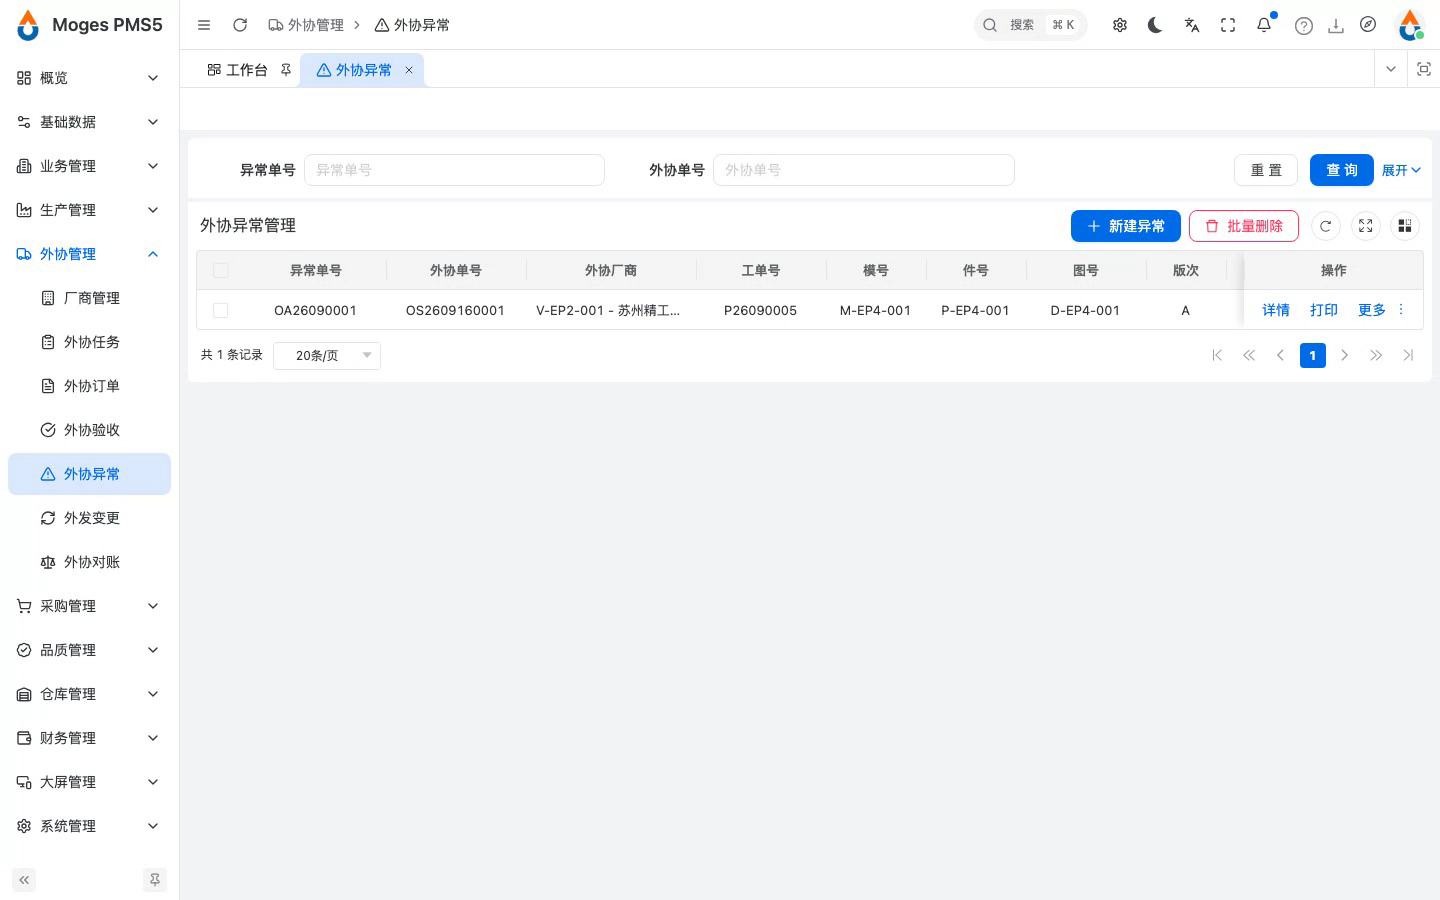Pin the 工作台 tab
This screenshot has height=900, width=1440.
(286, 70)
